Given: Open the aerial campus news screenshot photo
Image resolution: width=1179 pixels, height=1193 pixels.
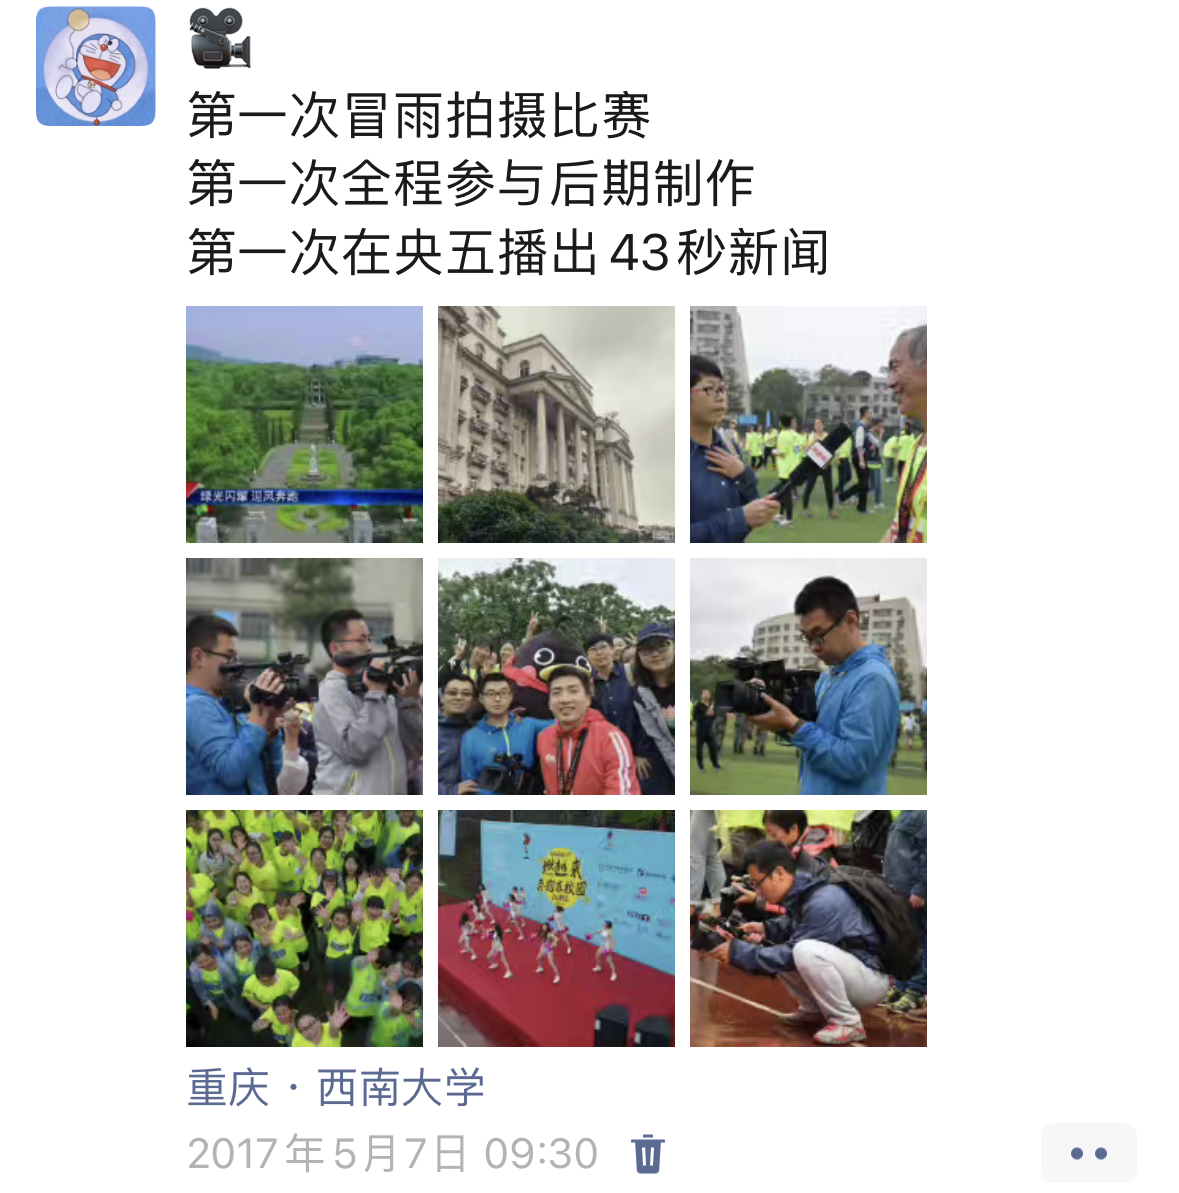Looking at the screenshot, I should [304, 425].
